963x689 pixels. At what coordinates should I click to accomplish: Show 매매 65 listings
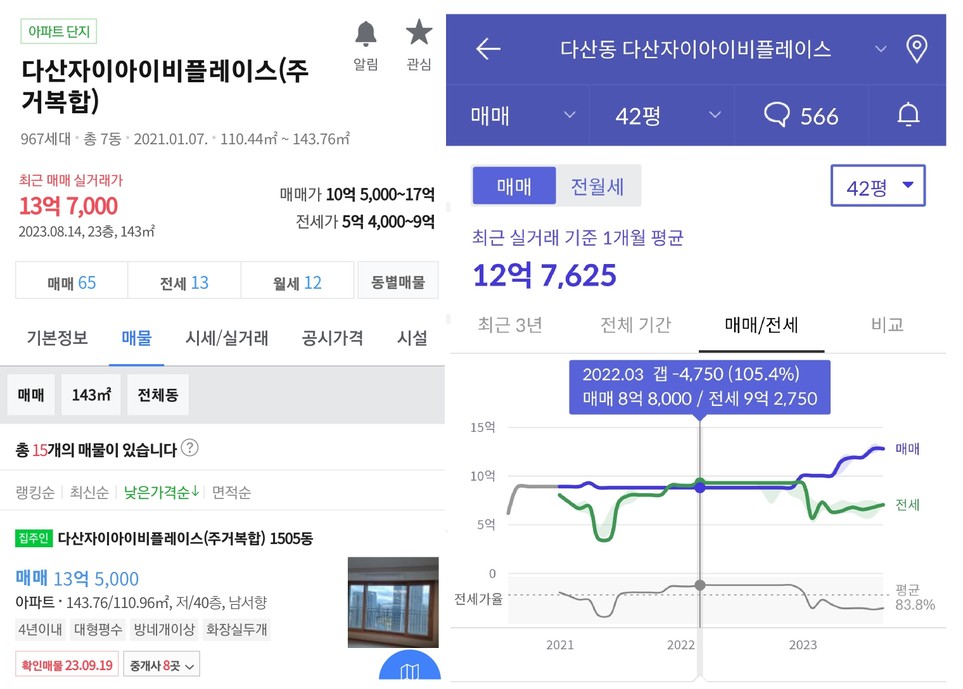point(71,282)
